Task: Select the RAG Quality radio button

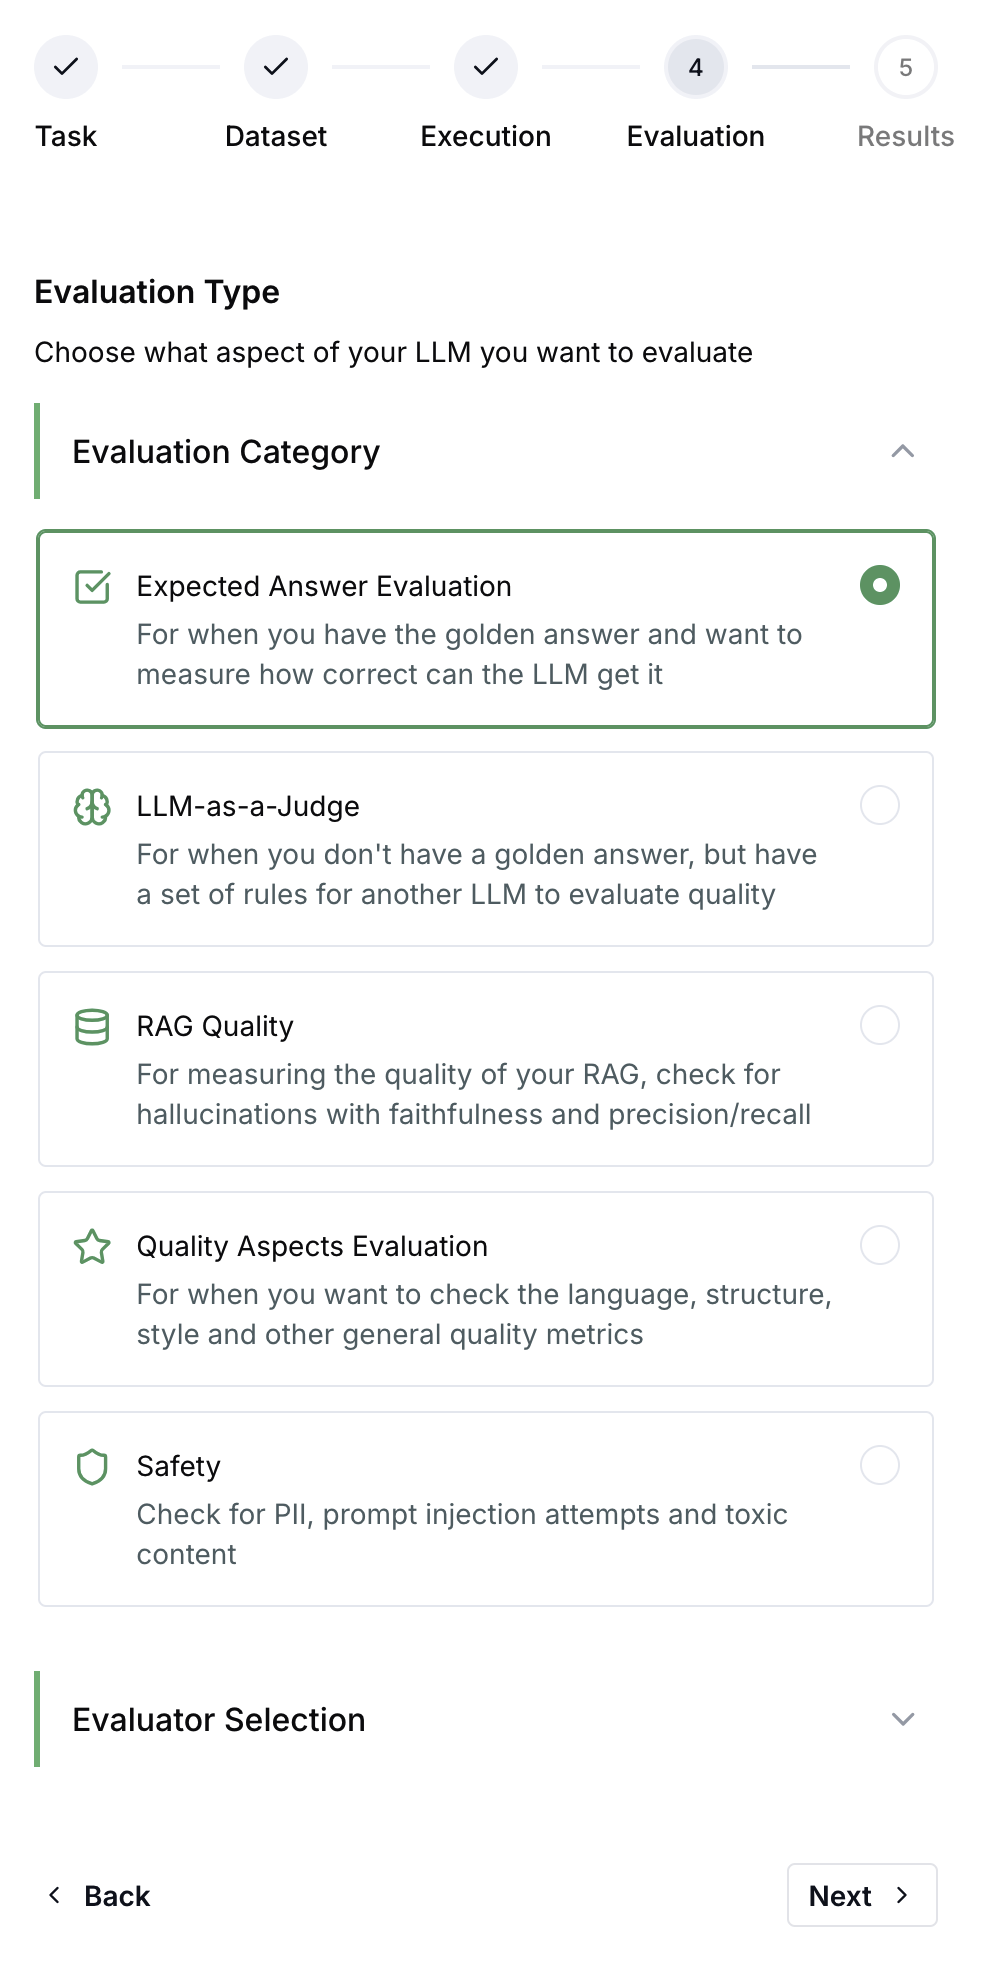Action: [880, 1025]
